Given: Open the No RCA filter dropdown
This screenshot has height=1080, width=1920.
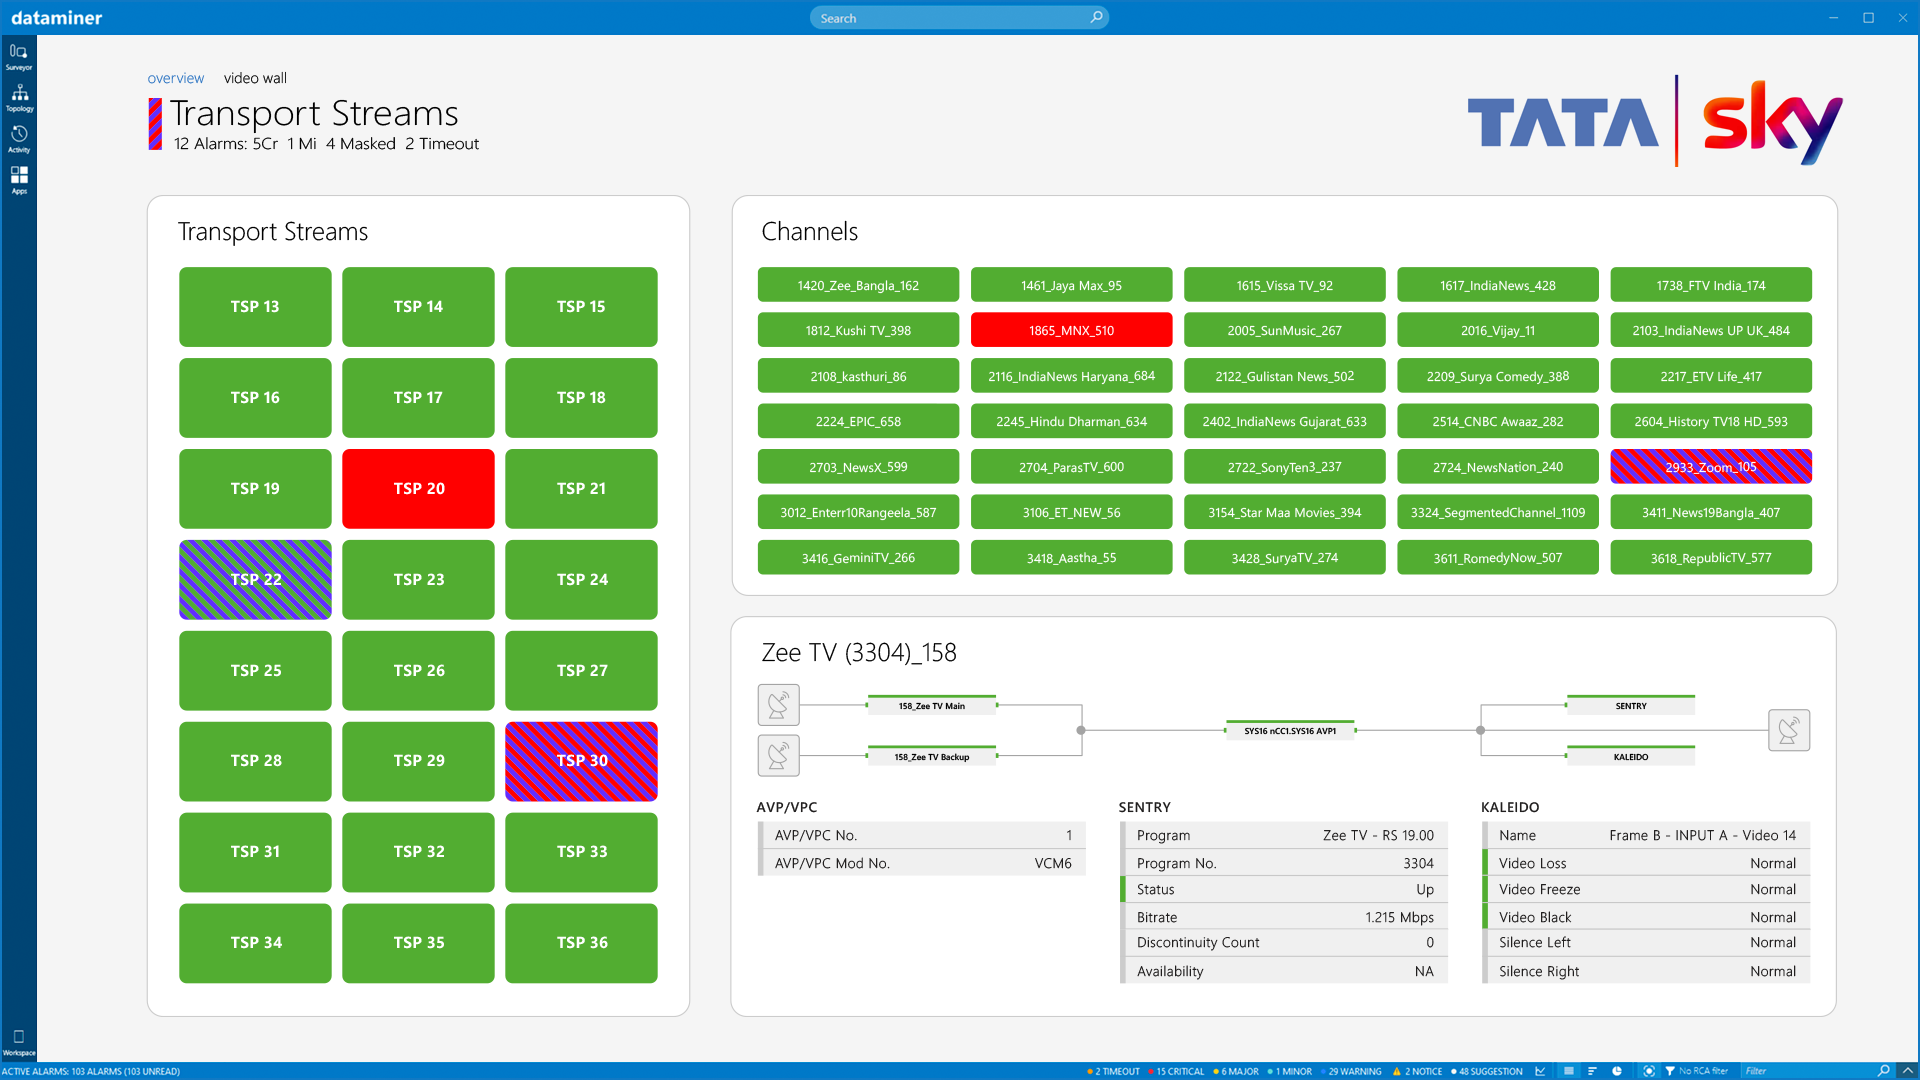Looking at the screenshot, I should [x=1696, y=1071].
